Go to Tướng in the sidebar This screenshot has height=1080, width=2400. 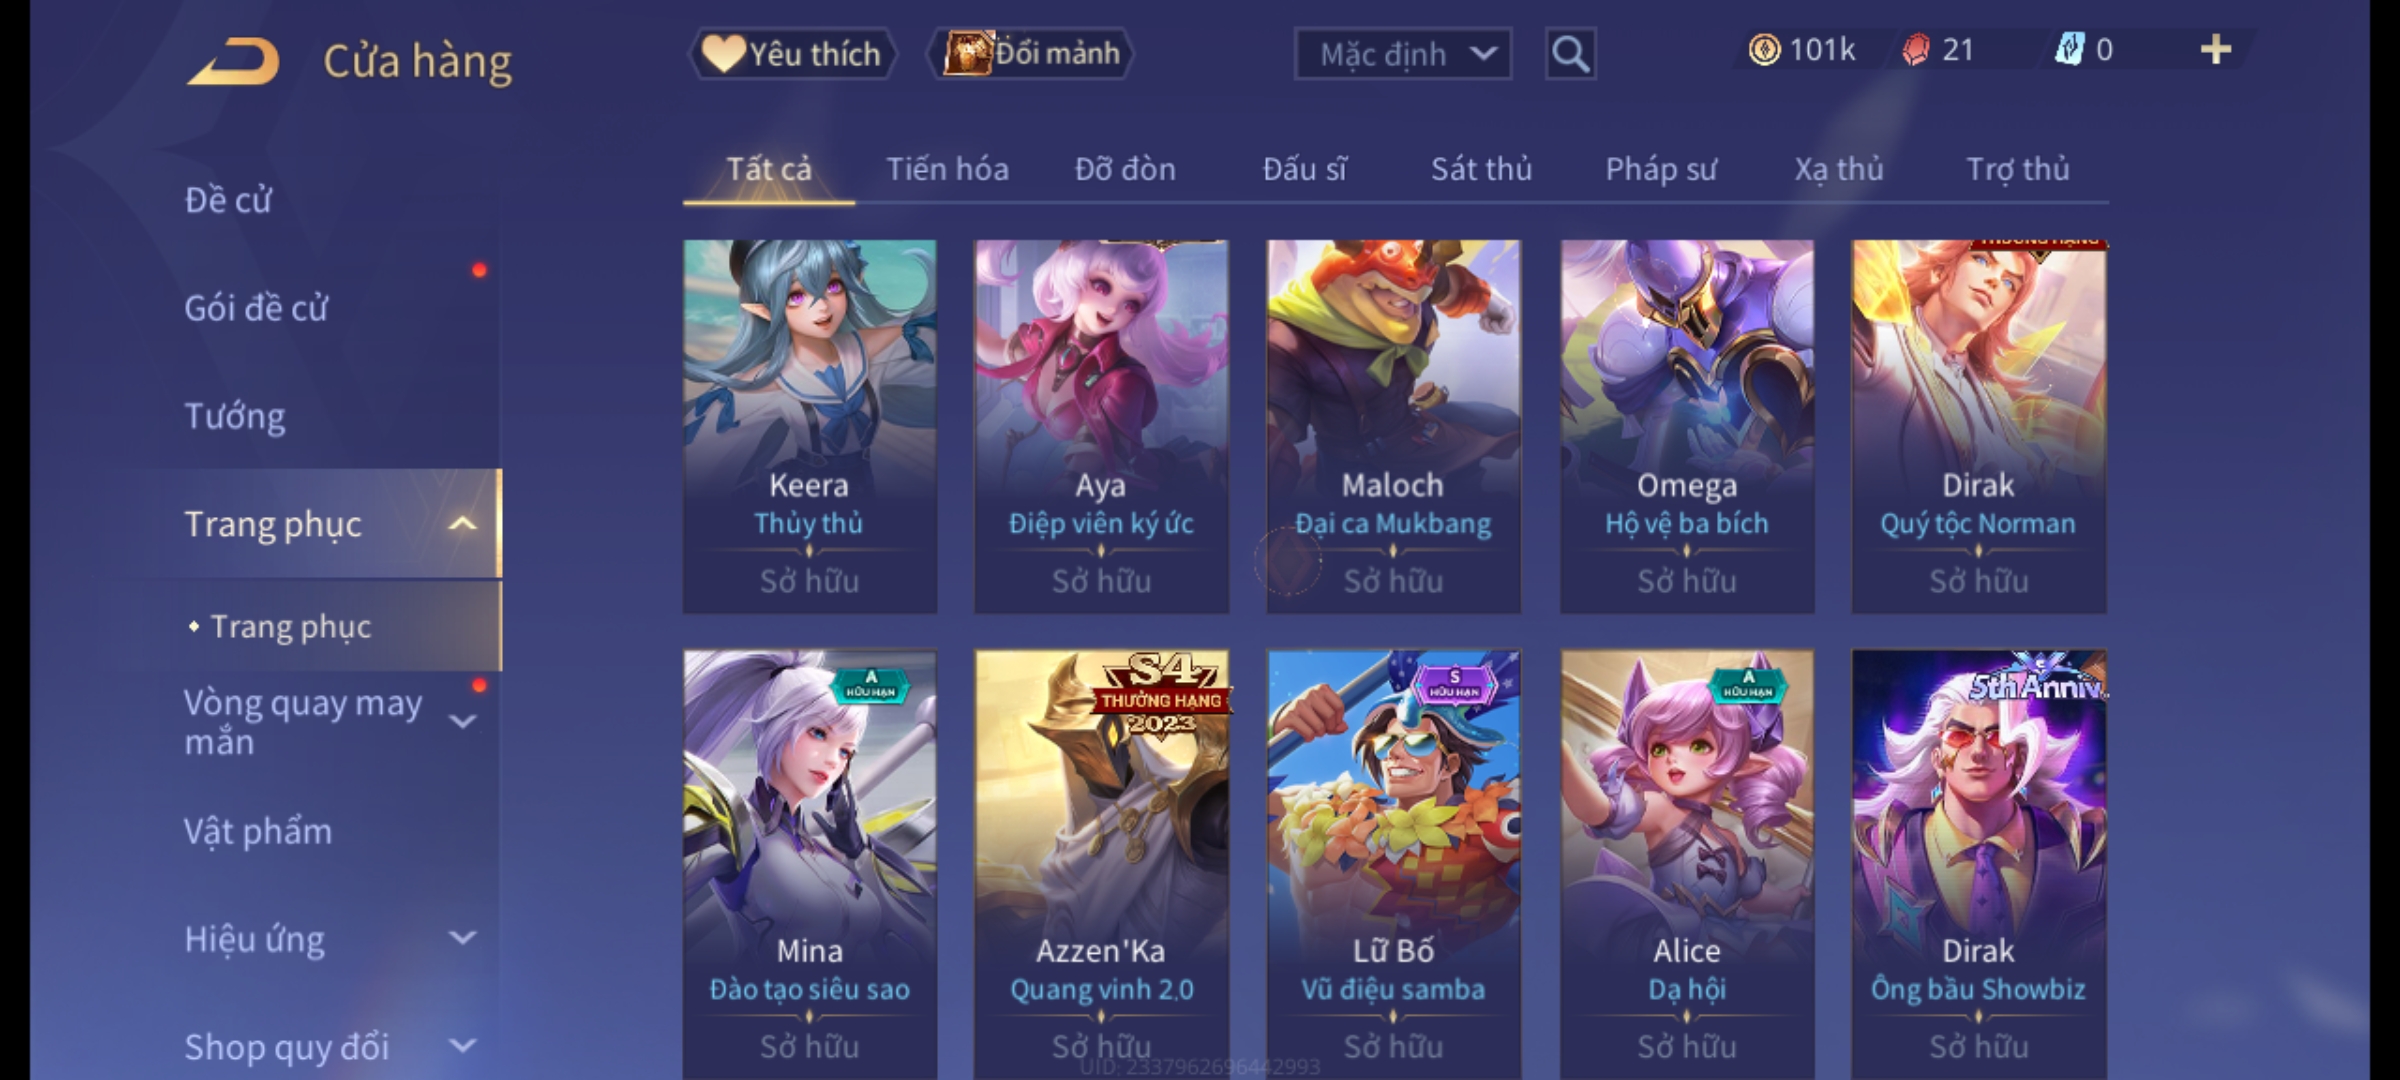pos(235,416)
